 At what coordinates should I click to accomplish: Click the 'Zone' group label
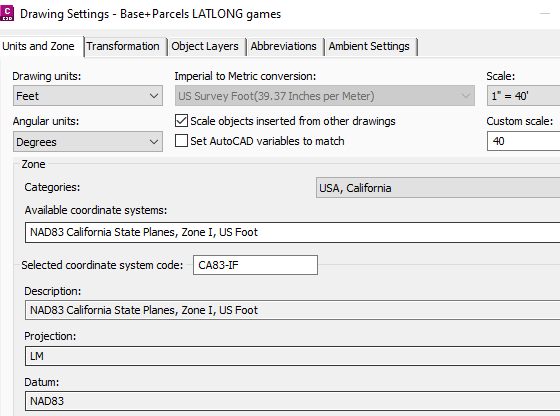[33, 164]
